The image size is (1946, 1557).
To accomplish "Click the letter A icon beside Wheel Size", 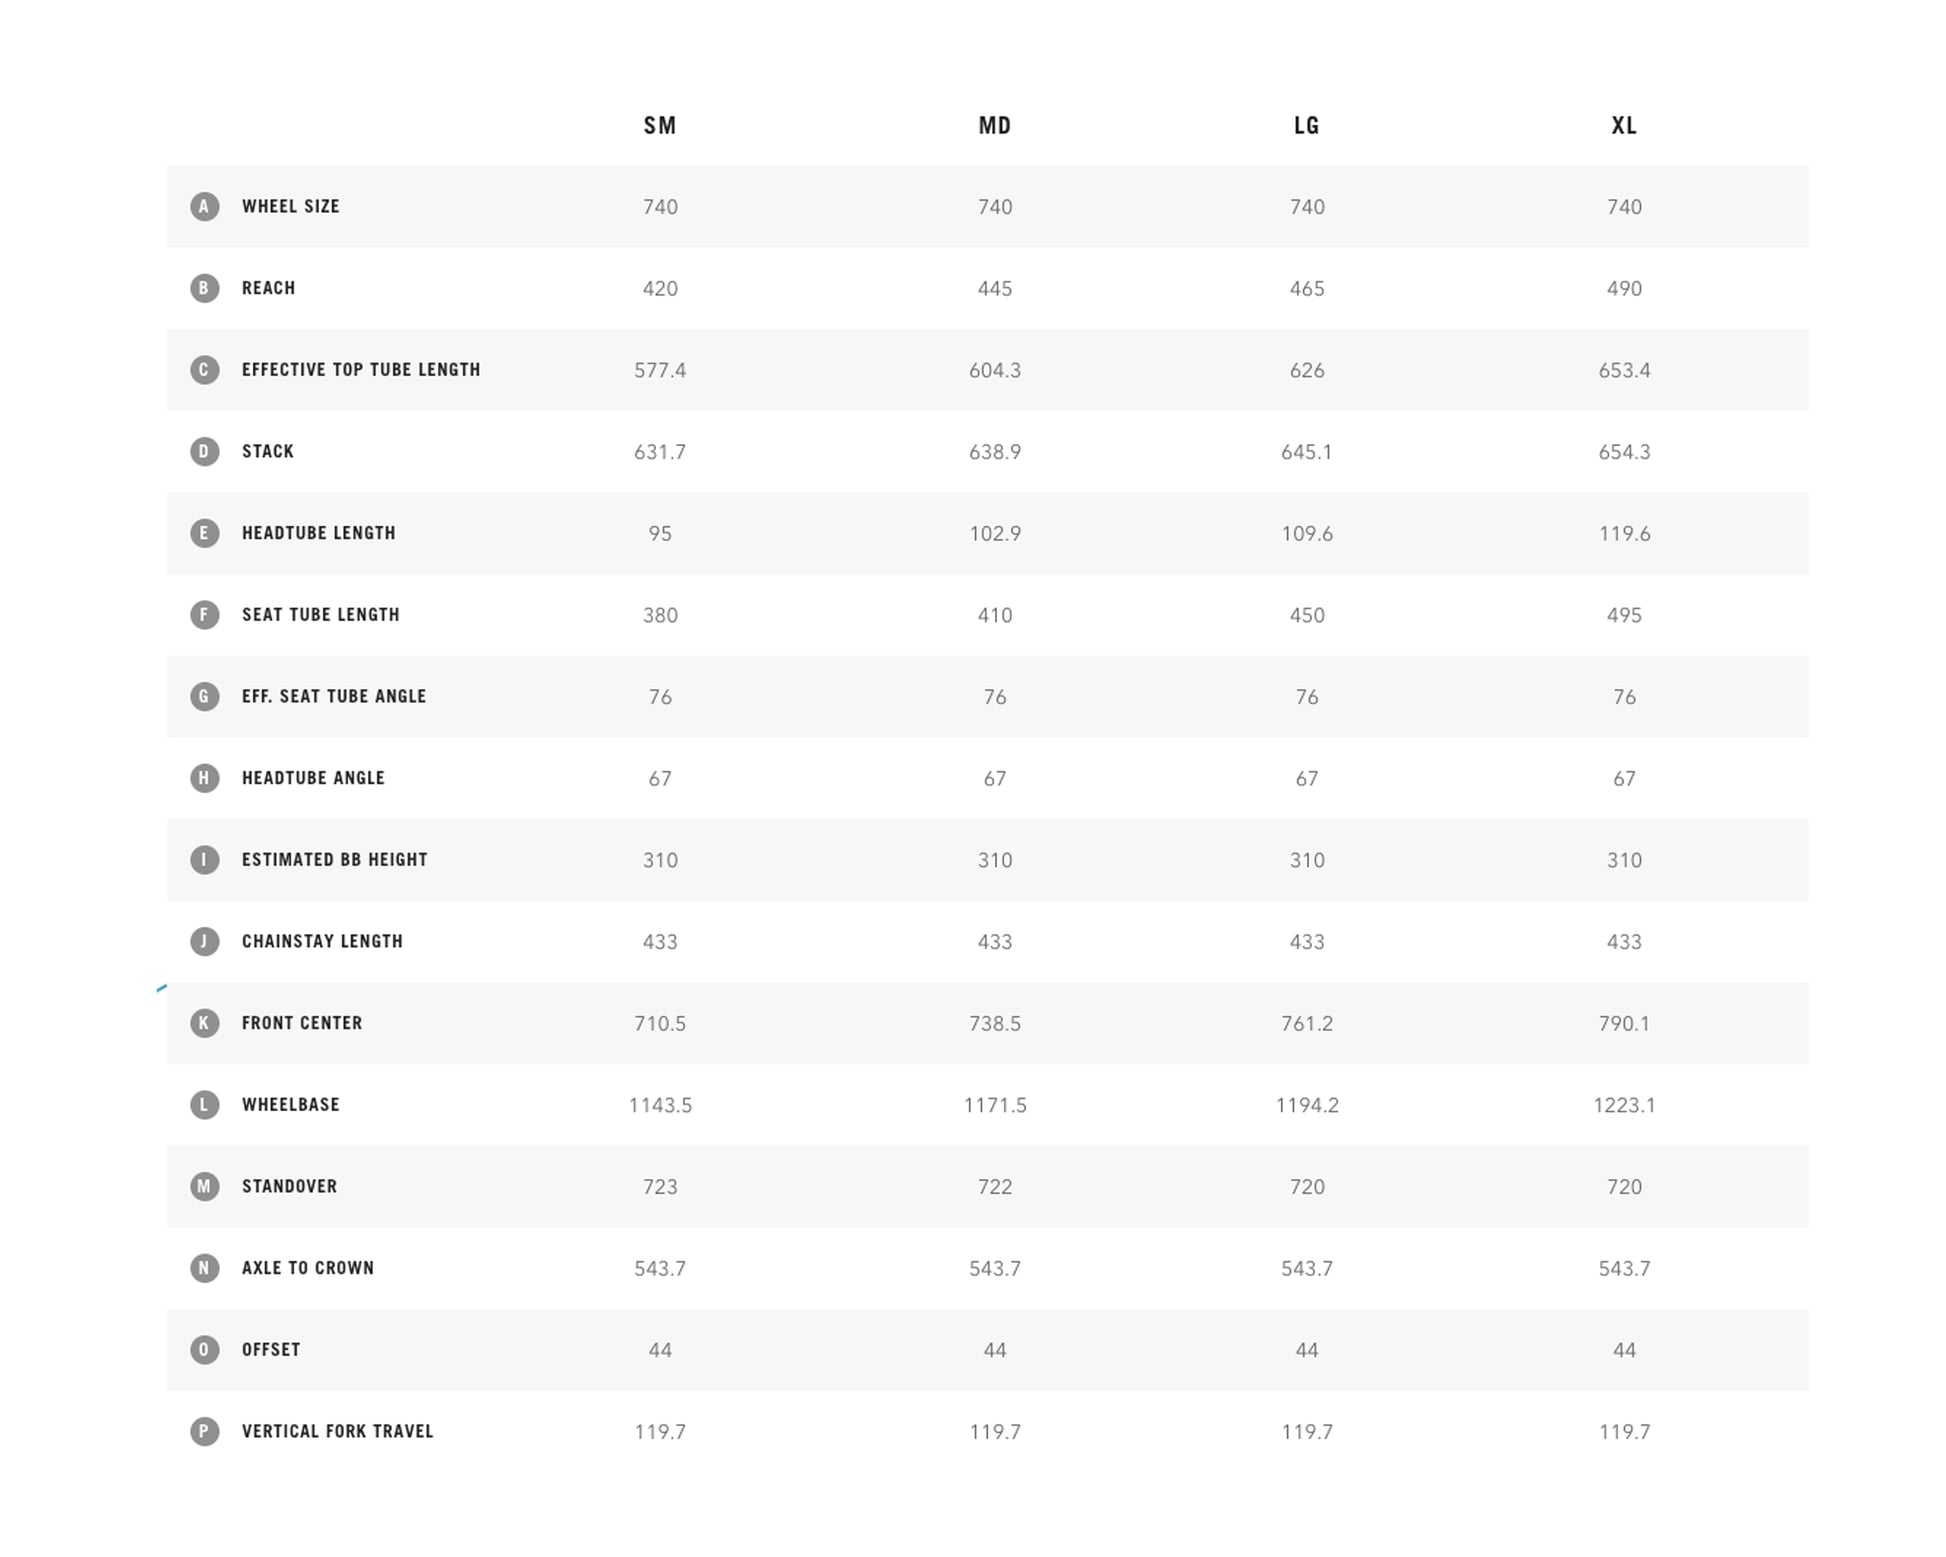I will point(204,207).
